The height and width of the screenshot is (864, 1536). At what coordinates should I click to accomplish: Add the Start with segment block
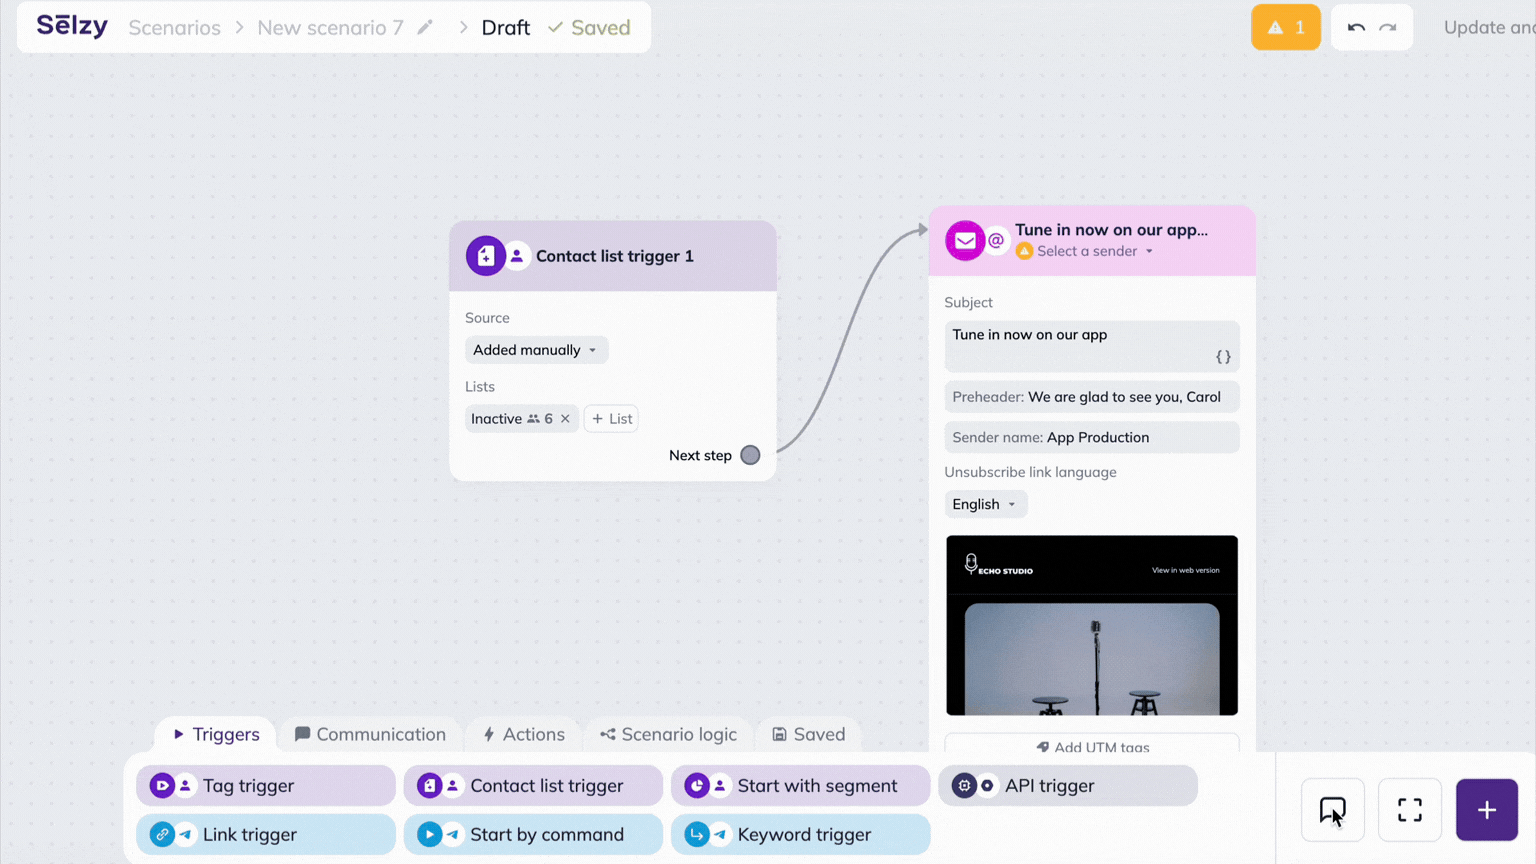800,786
